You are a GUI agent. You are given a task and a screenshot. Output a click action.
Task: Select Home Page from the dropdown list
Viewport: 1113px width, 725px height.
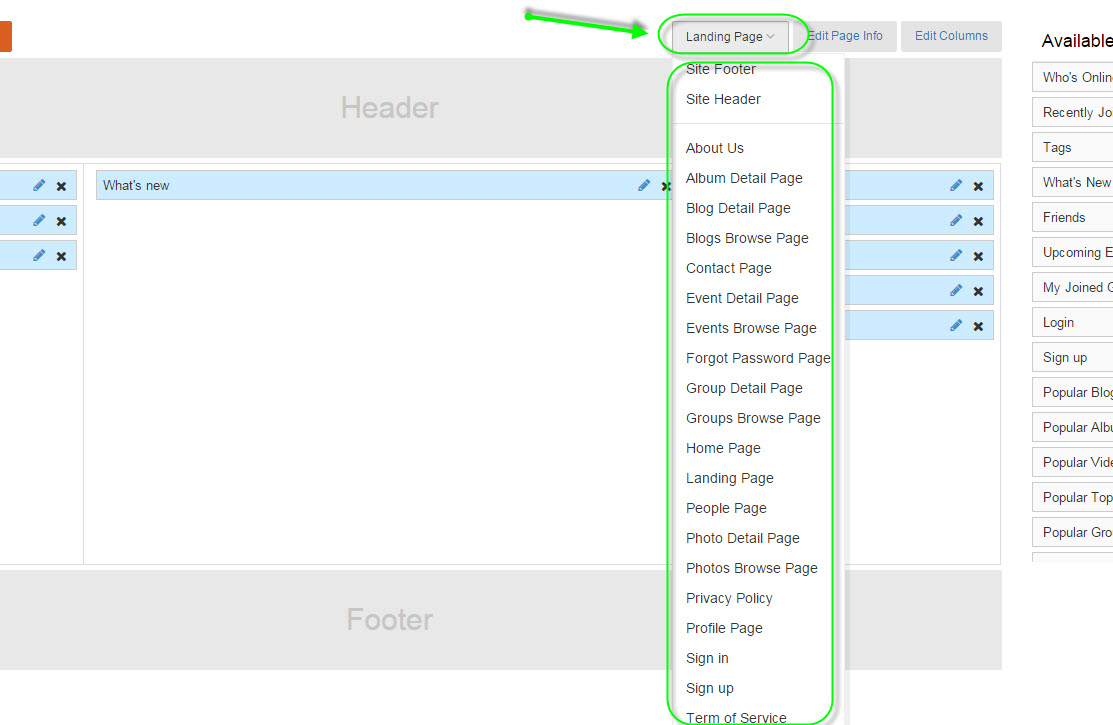[723, 448]
